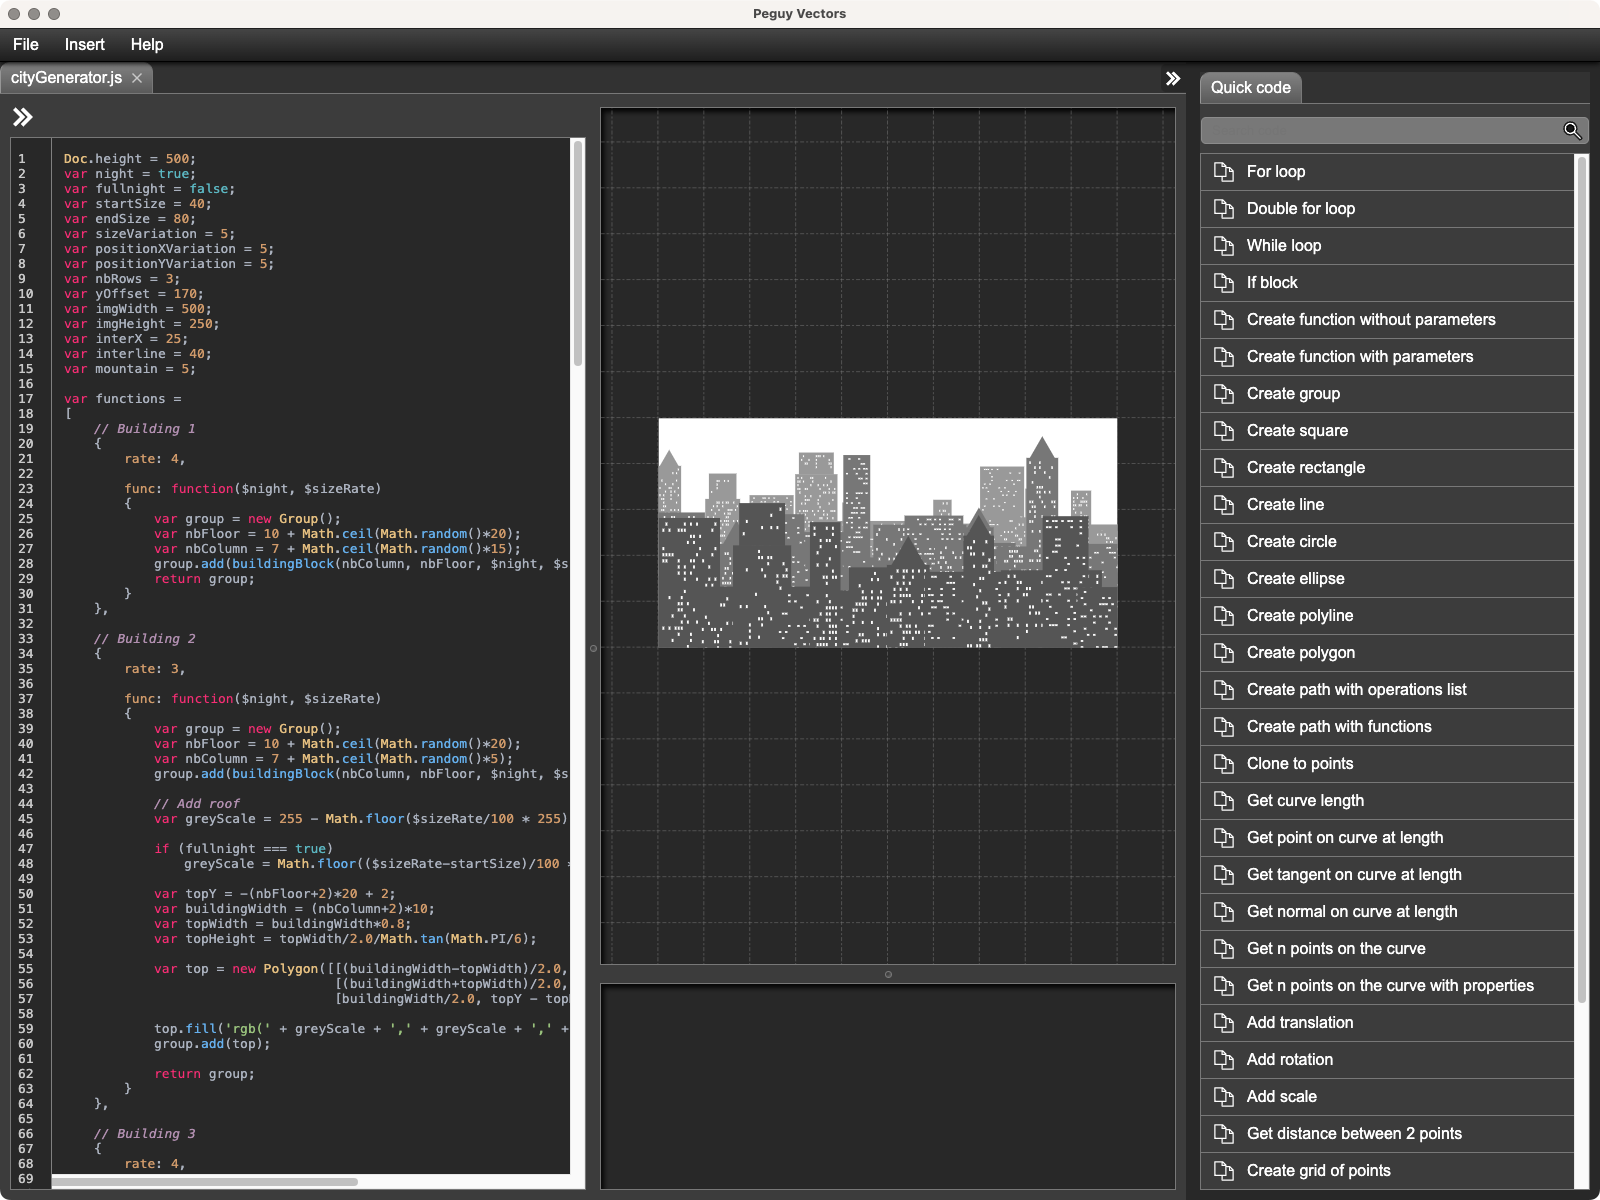Select the Quick code tab
Image resolution: width=1600 pixels, height=1200 pixels.
click(x=1251, y=88)
